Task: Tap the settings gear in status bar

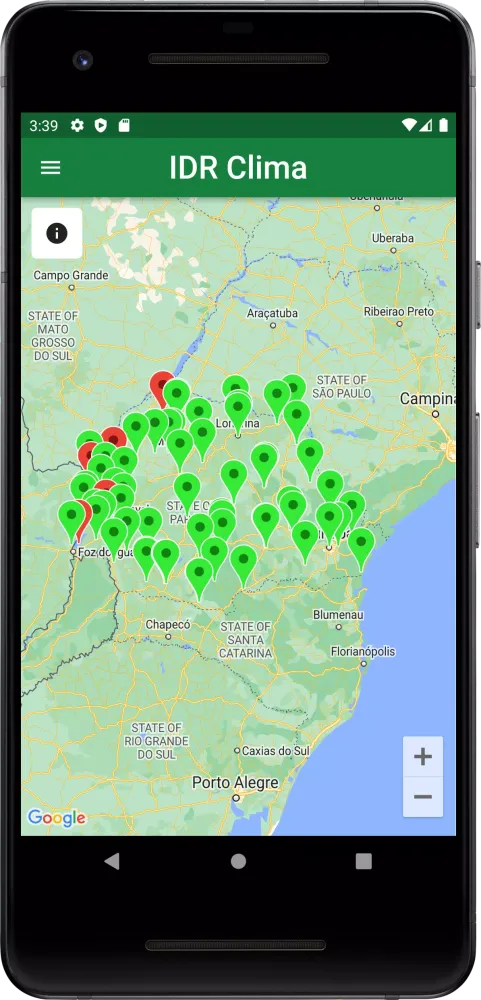Action: click(x=77, y=126)
